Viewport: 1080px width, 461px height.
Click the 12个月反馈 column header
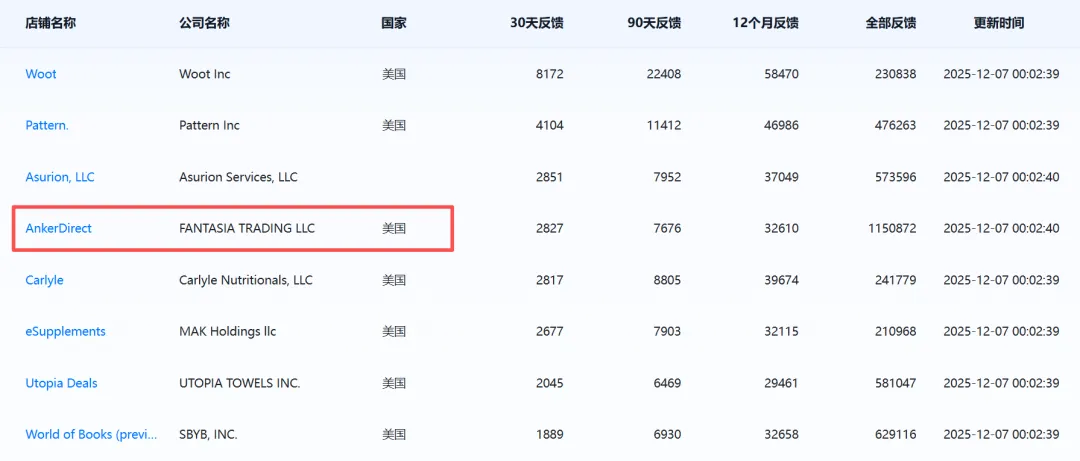(x=766, y=23)
